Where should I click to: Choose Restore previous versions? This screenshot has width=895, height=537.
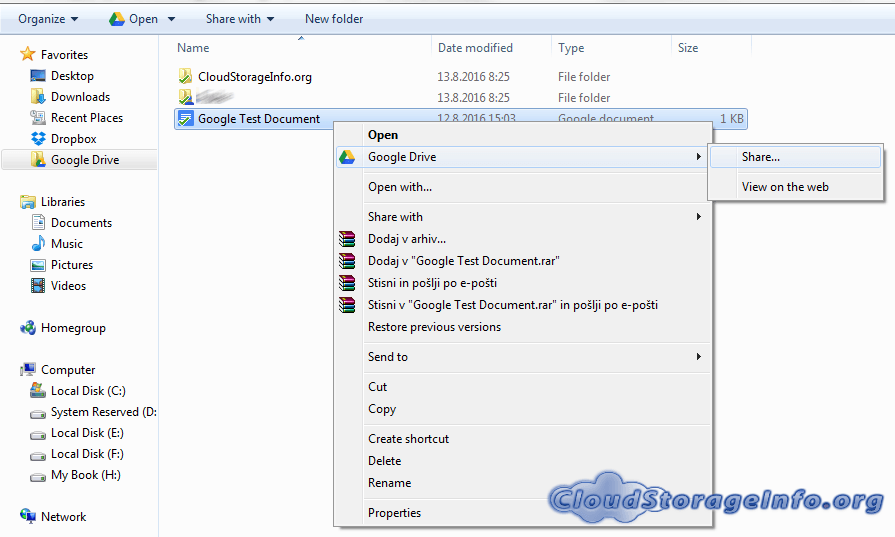tap(434, 327)
